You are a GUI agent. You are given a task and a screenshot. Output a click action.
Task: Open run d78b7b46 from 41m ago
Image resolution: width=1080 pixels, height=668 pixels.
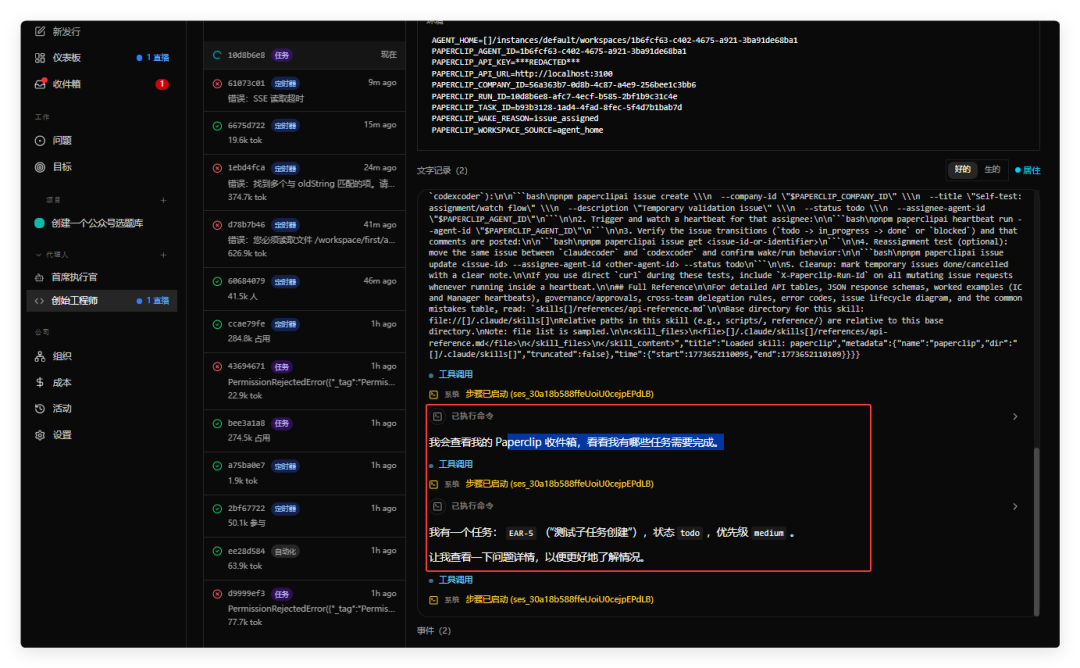point(304,239)
